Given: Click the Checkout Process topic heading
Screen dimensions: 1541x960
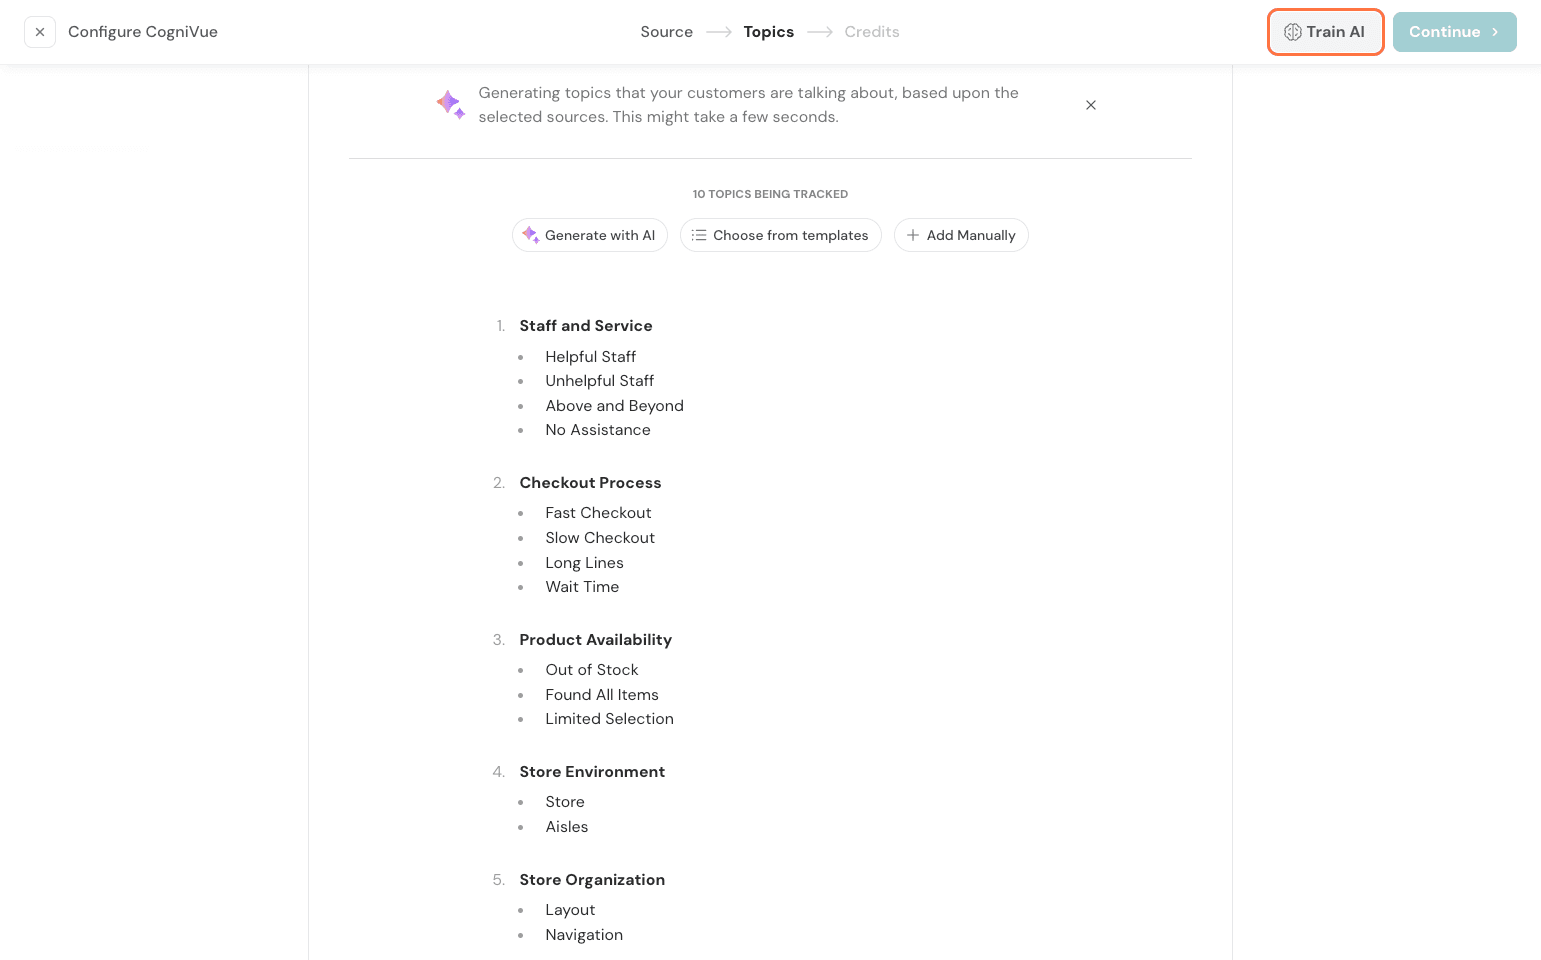Looking at the screenshot, I should (590, 483).
